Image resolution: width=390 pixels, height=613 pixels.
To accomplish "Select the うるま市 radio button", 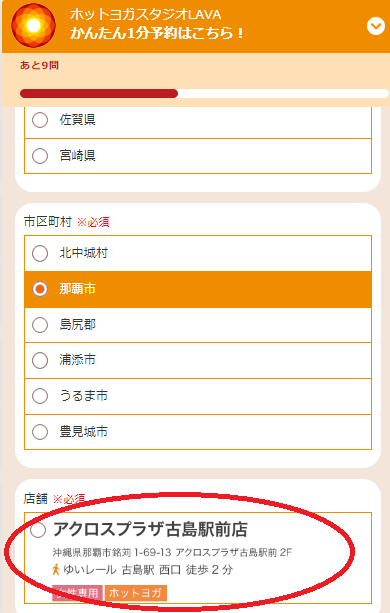I will (x=40, y=396).
